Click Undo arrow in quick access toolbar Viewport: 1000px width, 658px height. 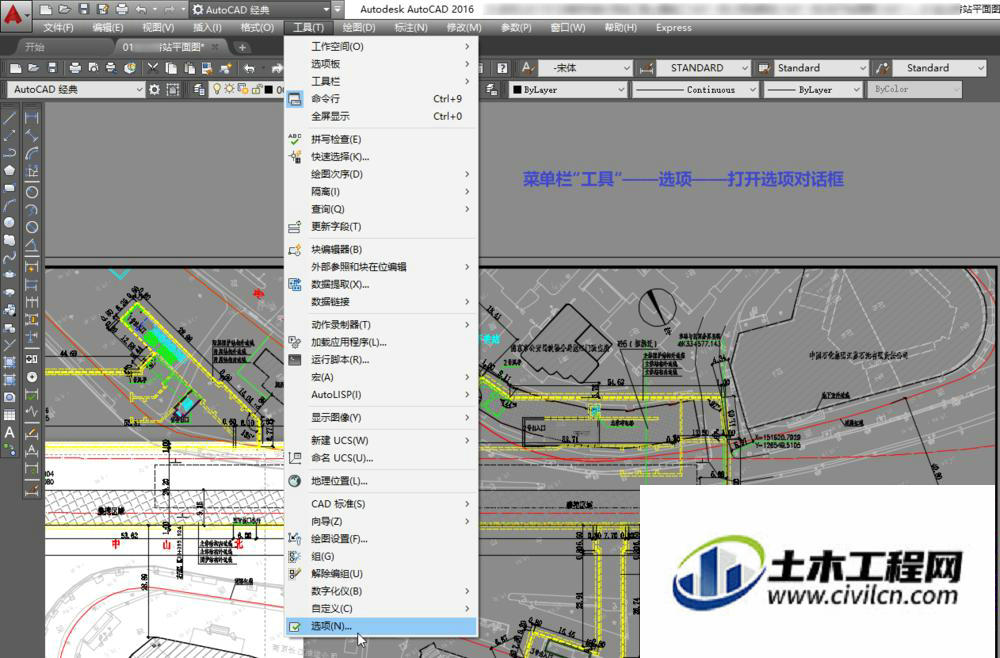(x=141, y=10)
